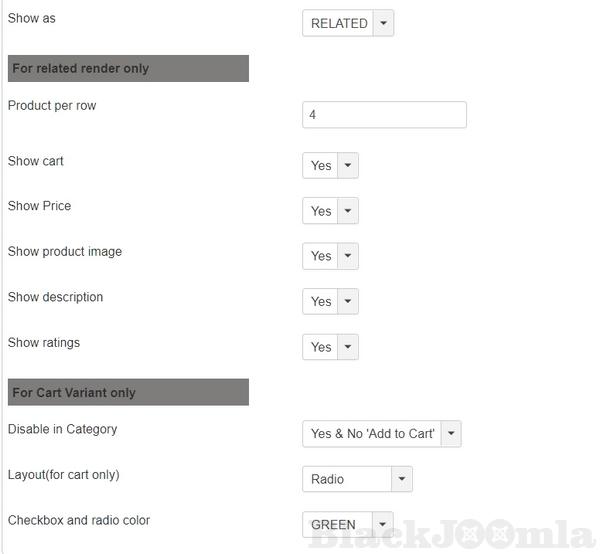
Task: Open the Show ratings dropdown
Action: coord(321,347)
